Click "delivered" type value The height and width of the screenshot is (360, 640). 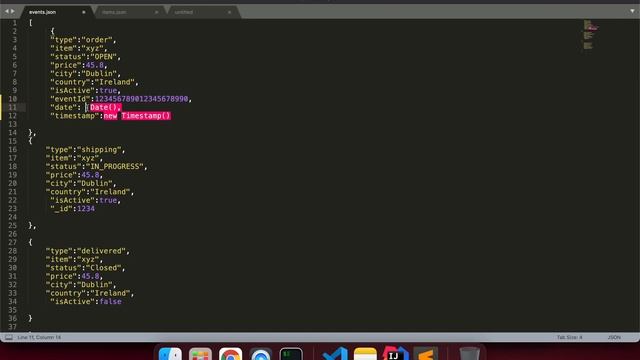click(x=101, y=251)
